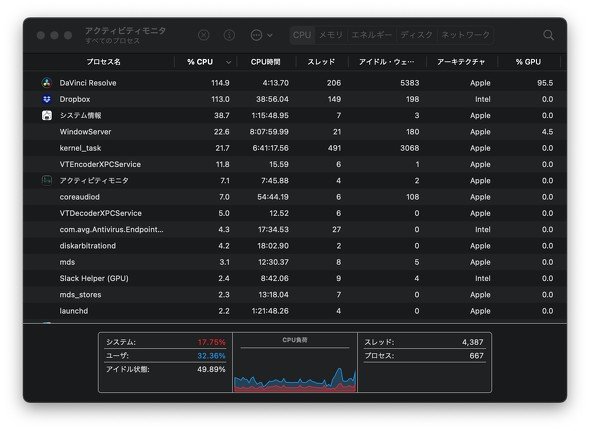Click the yellow minimize window button

(x=55, y=35)
